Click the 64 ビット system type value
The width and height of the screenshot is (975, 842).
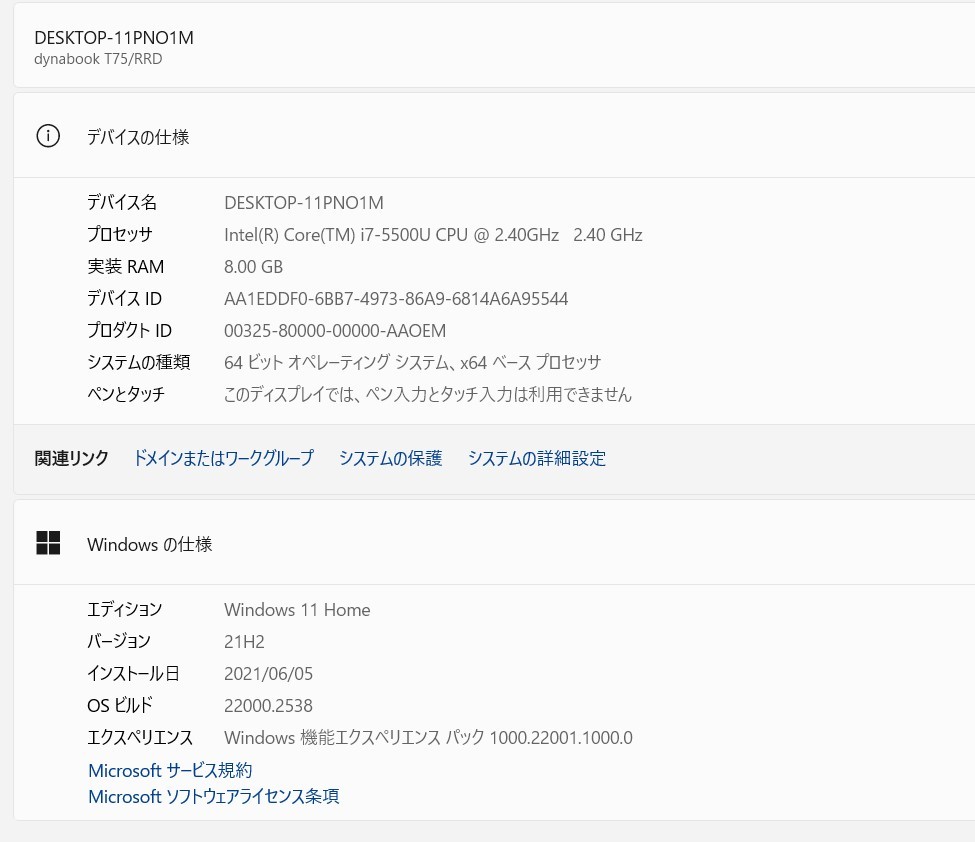(412, 362)
